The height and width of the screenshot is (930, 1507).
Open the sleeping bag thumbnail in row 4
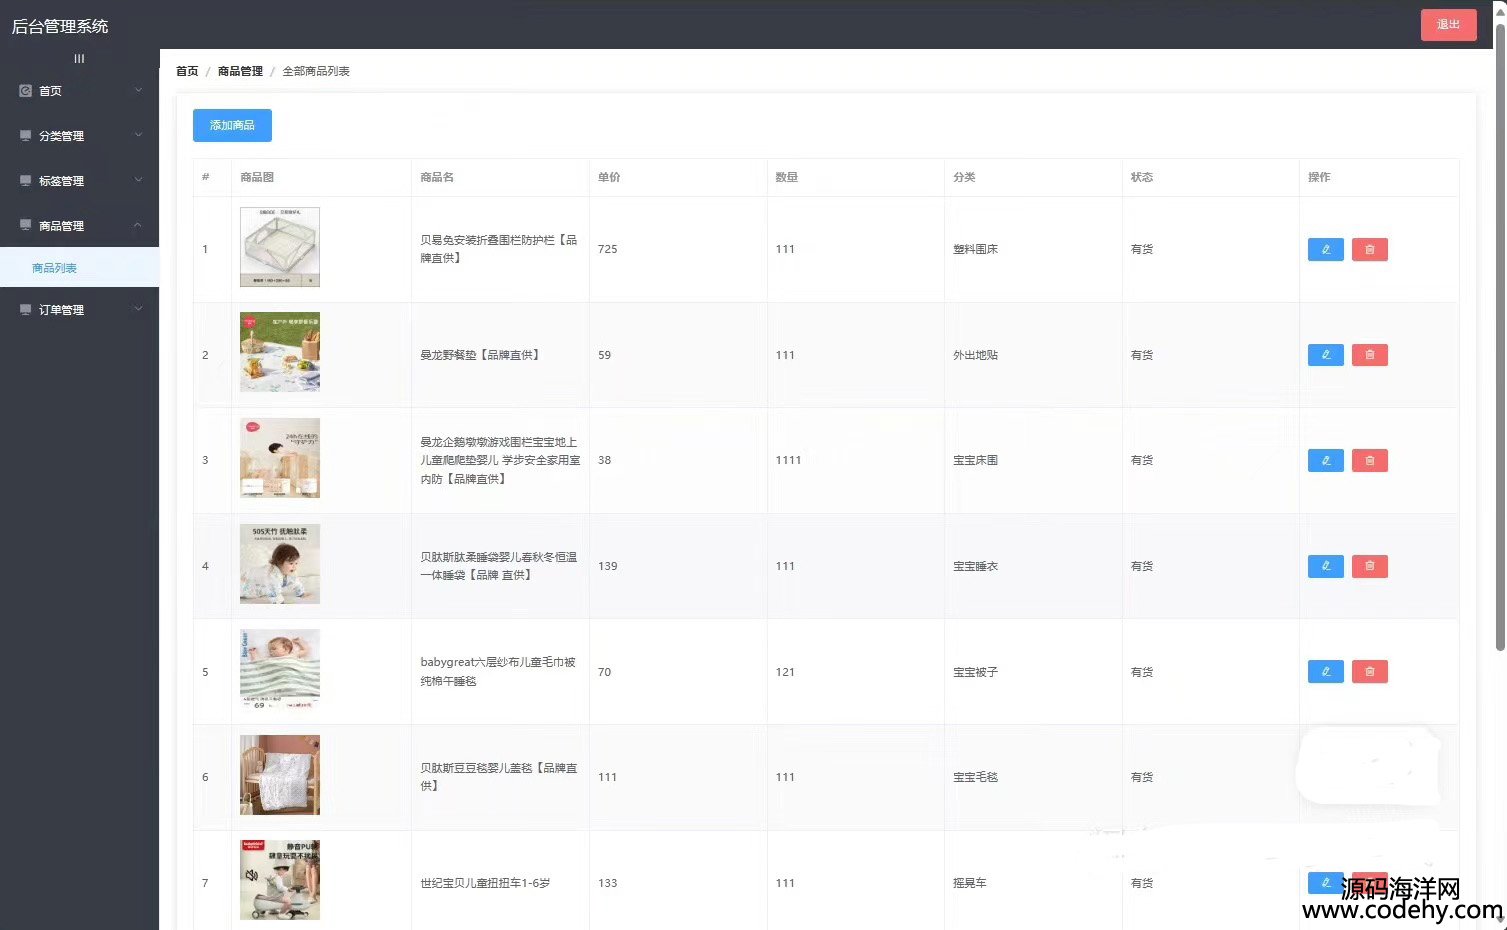click(x=280, y=564)
